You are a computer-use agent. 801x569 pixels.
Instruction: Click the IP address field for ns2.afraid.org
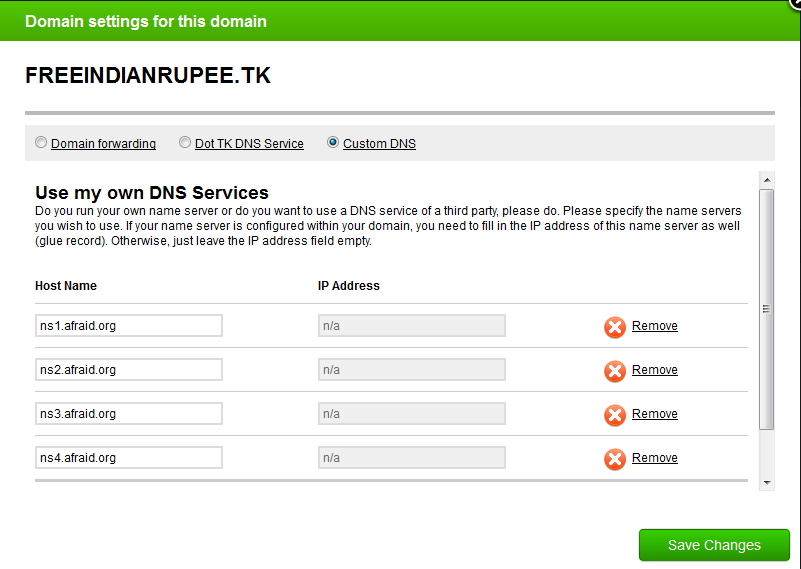tap(412, 370)
